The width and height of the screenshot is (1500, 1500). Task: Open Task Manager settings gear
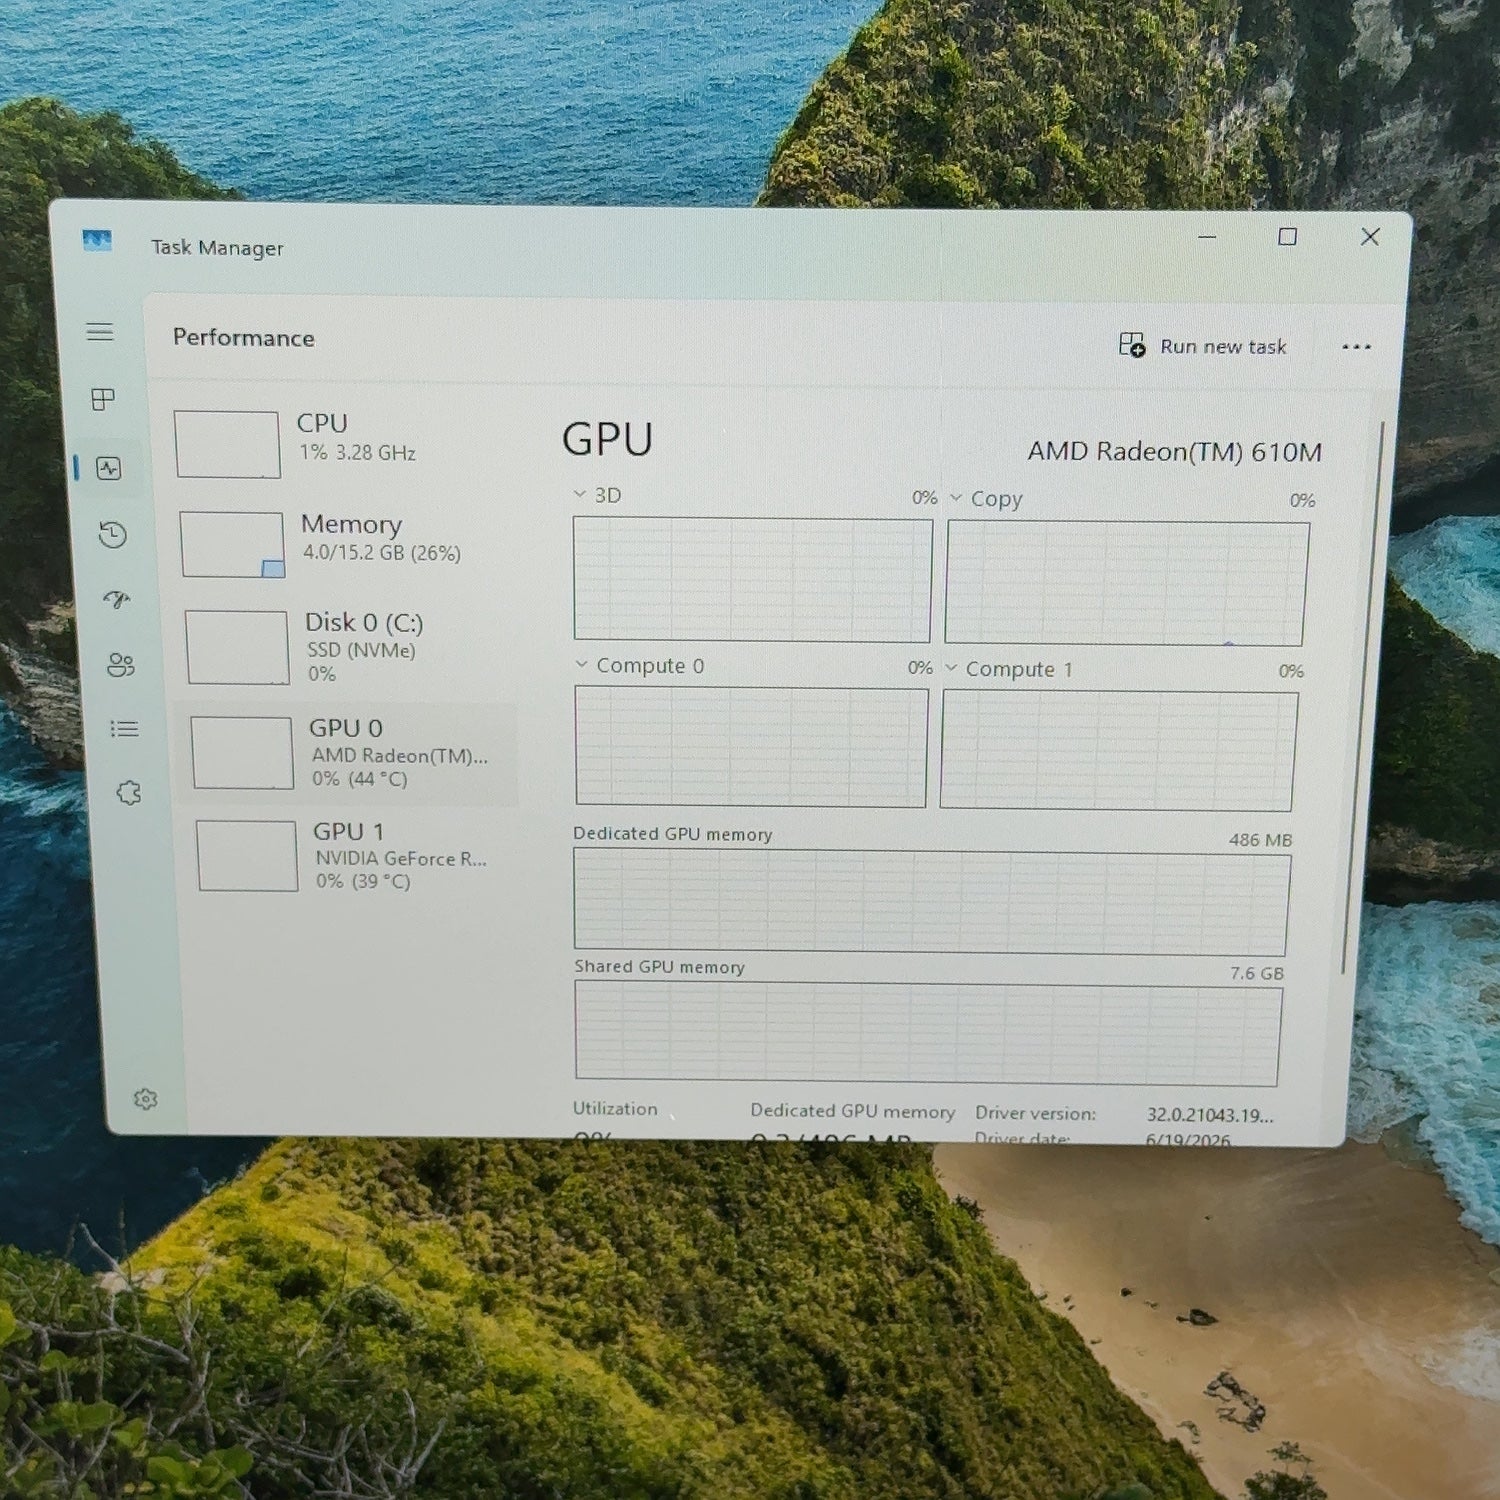pyautogui.click(x=146, y=1099)
